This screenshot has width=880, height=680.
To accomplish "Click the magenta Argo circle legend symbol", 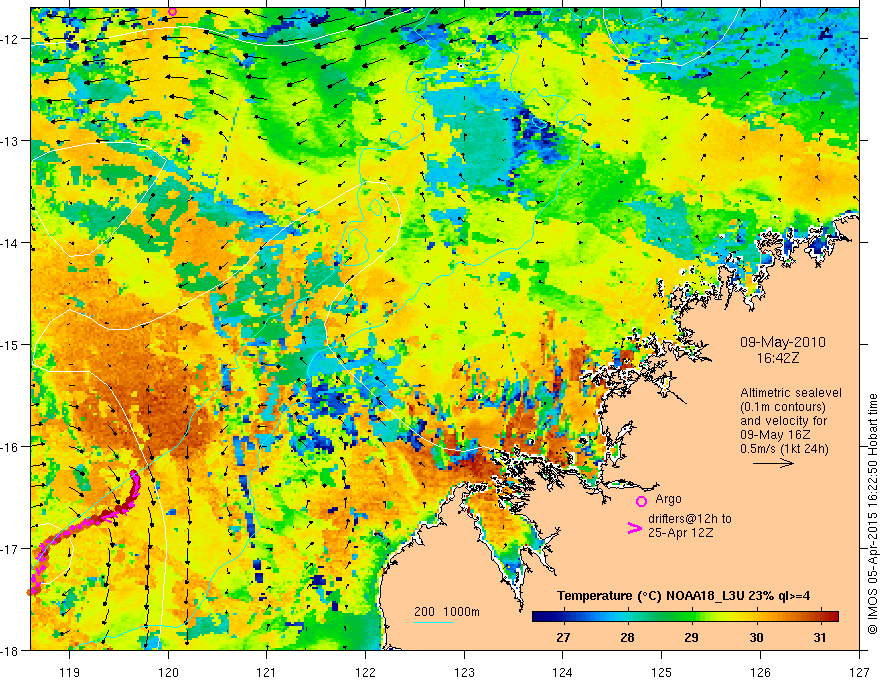I will [641, 501].
